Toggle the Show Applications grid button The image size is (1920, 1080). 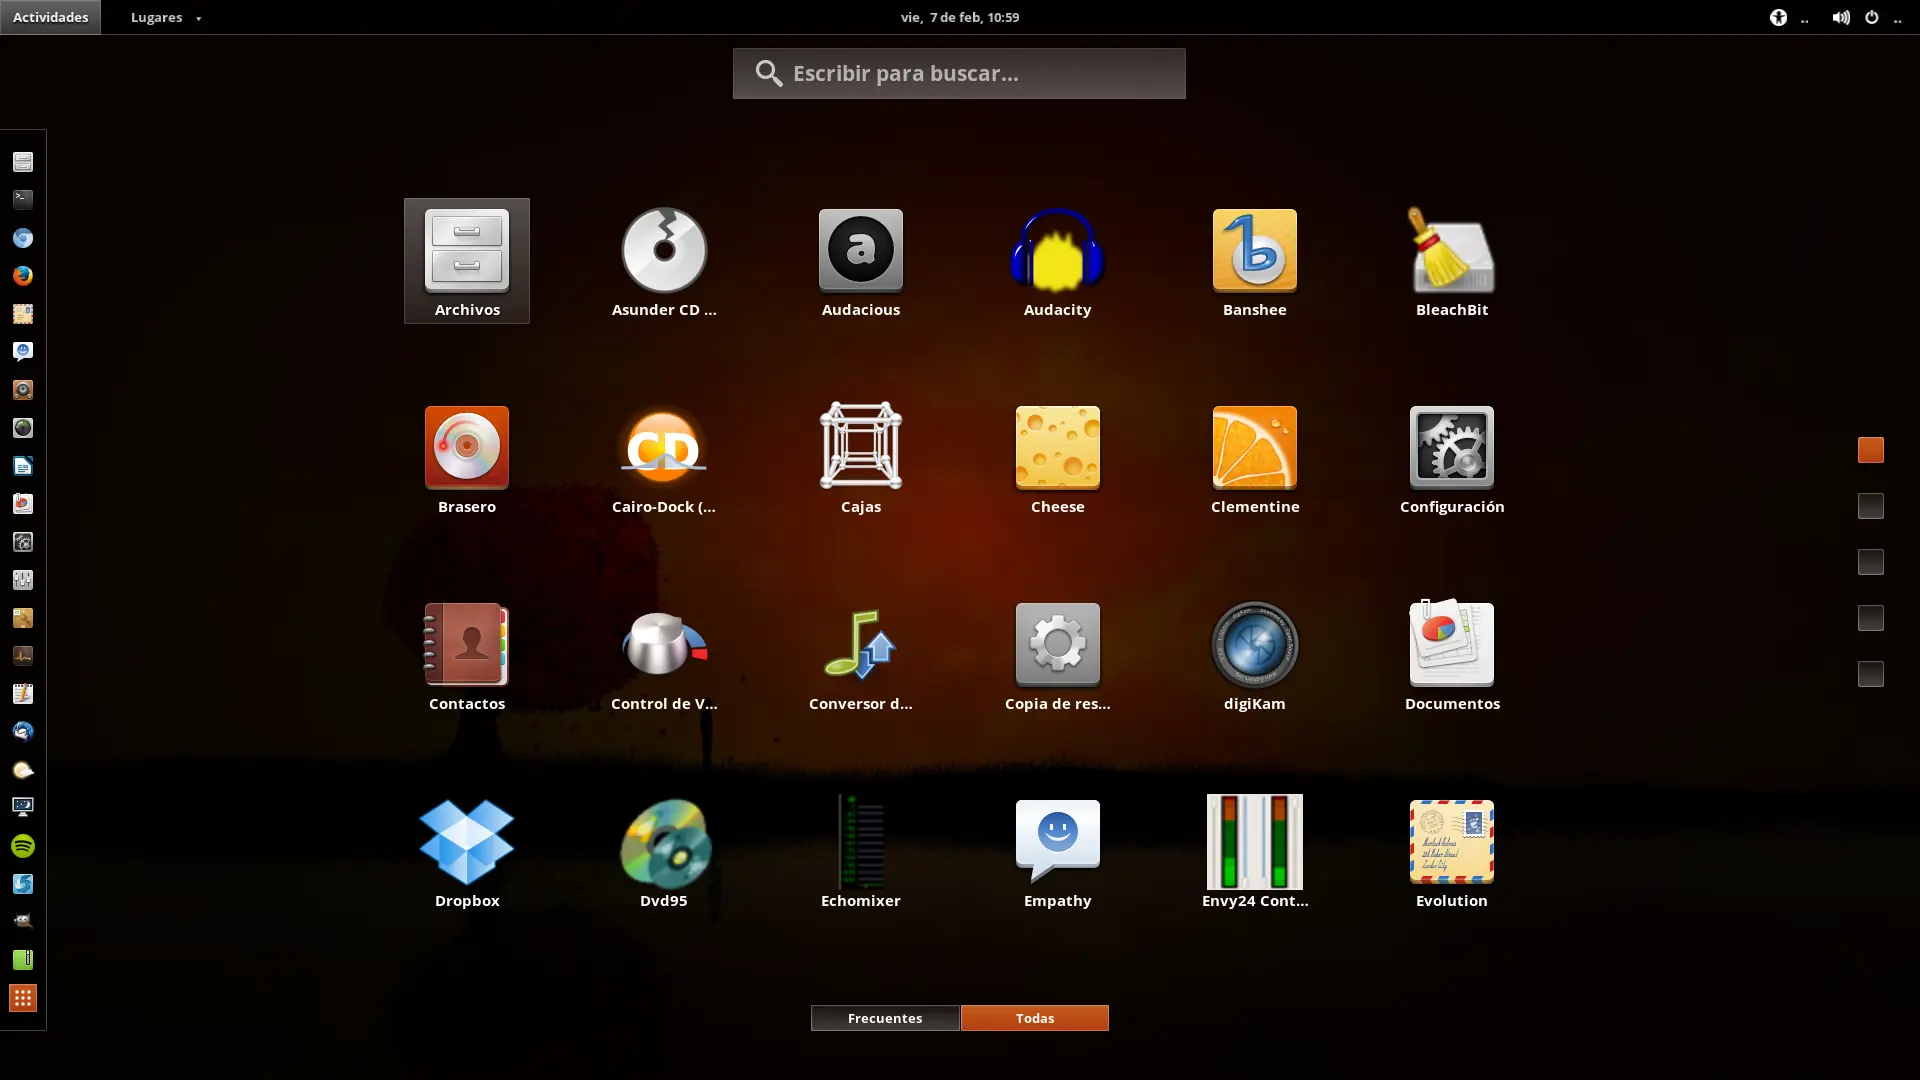[23, 998]
